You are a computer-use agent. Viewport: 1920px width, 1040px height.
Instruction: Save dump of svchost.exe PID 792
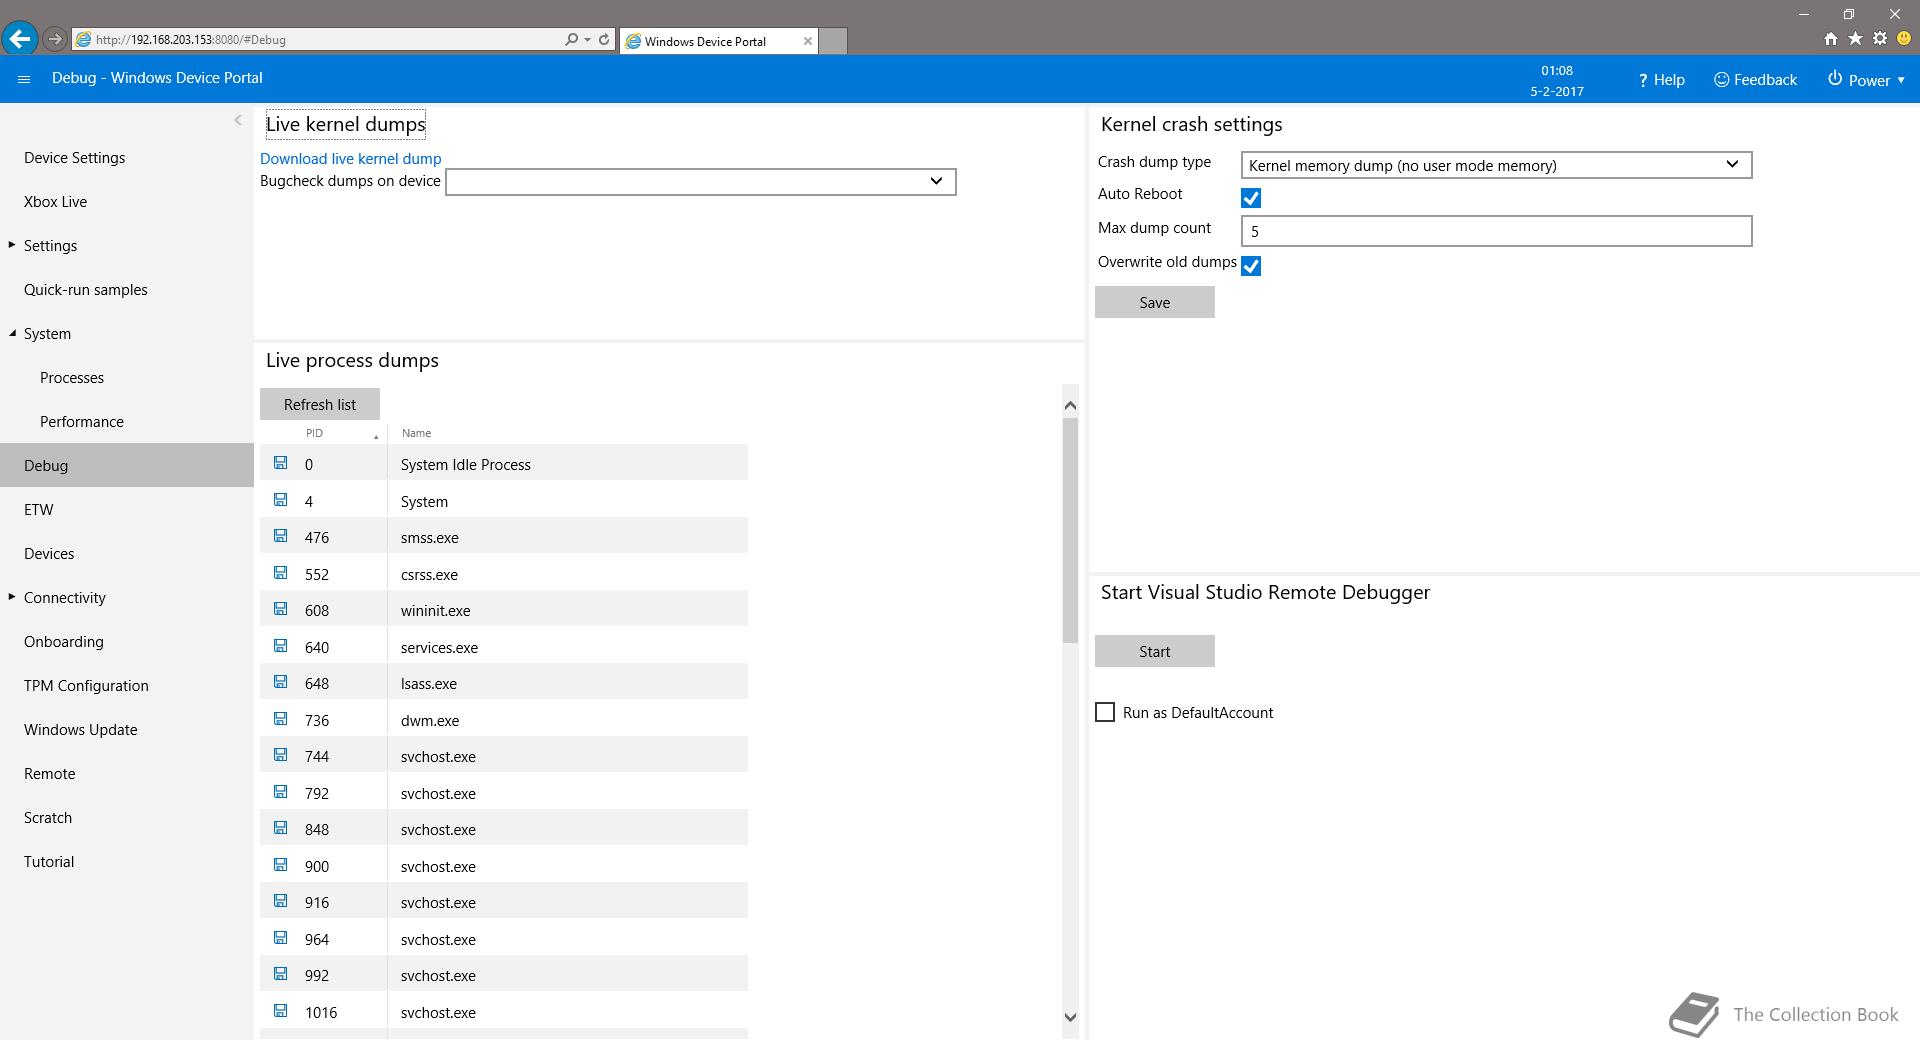281,792
